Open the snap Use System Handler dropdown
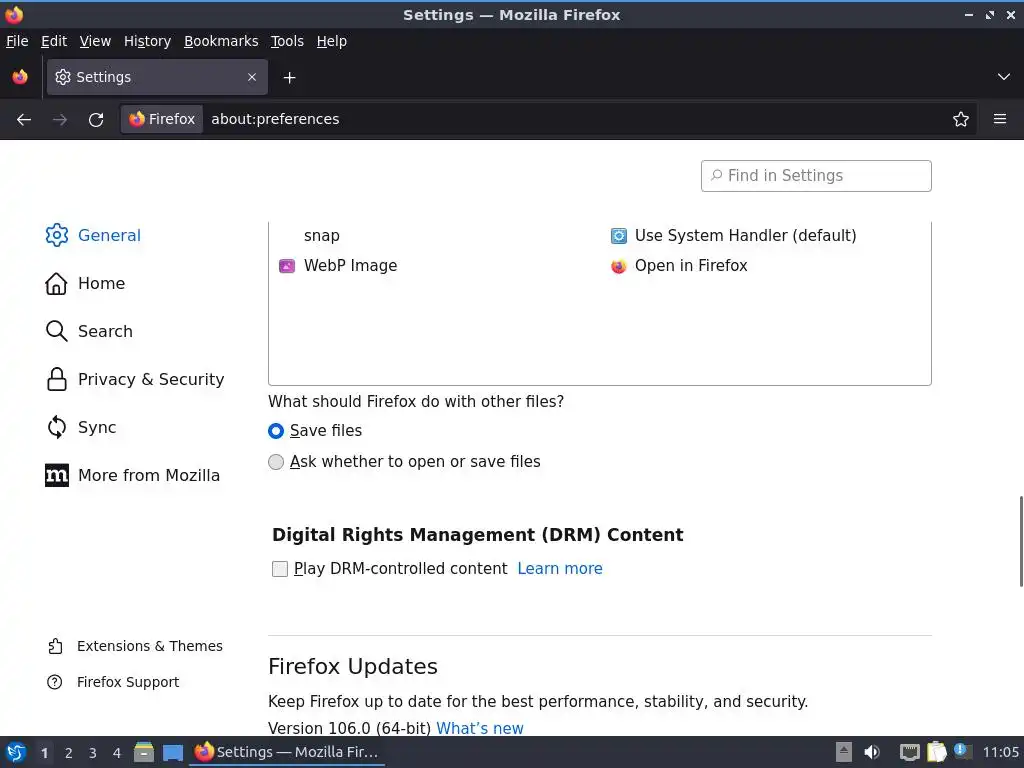The width and height of the screenshot is (1024, 768). coord(745,236)
